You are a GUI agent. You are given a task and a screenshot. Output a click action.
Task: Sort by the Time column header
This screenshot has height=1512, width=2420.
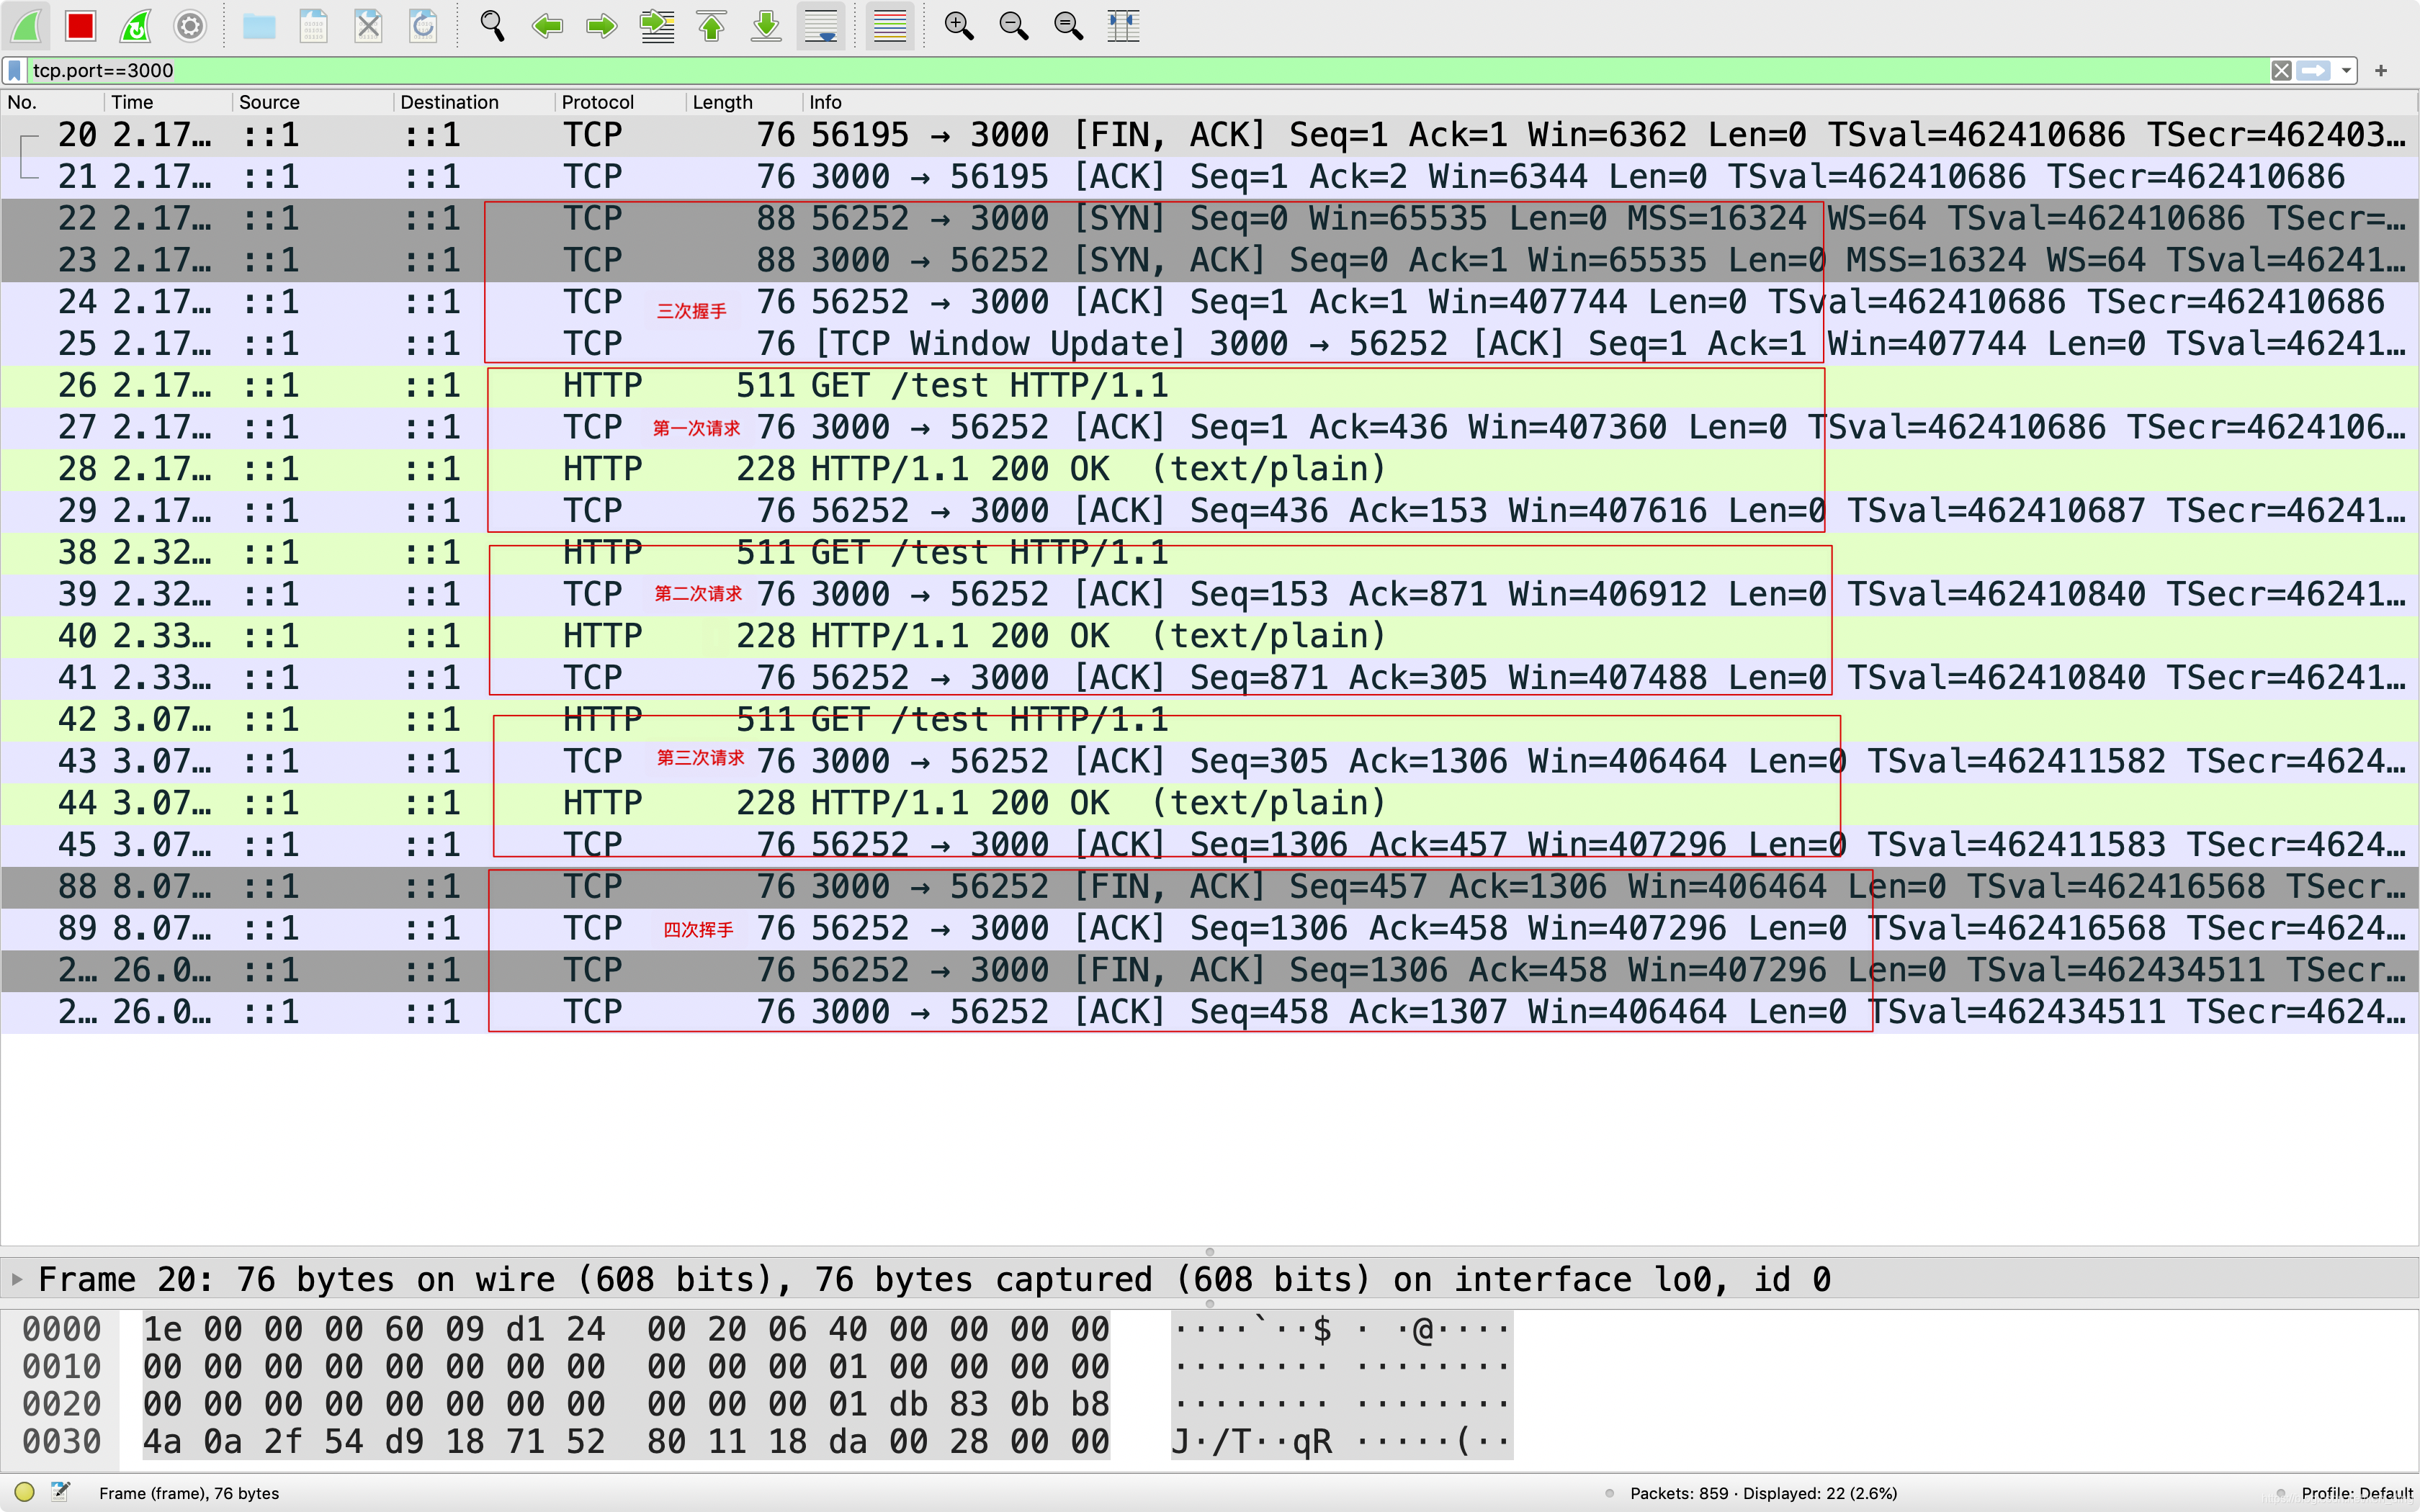pyautogui.click(x=132, y=102)
